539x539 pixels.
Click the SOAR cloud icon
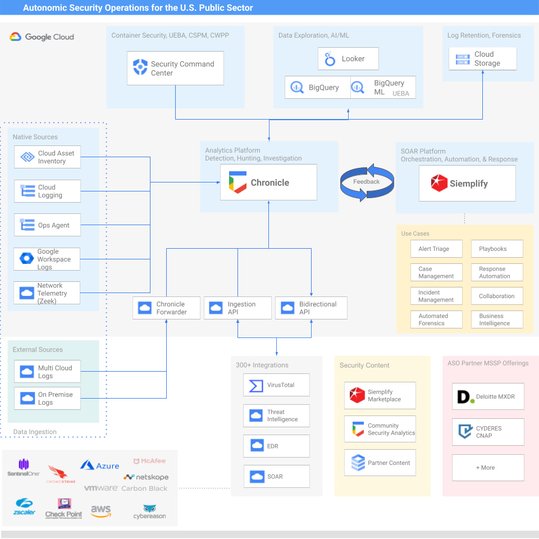[x=257, y=476]
